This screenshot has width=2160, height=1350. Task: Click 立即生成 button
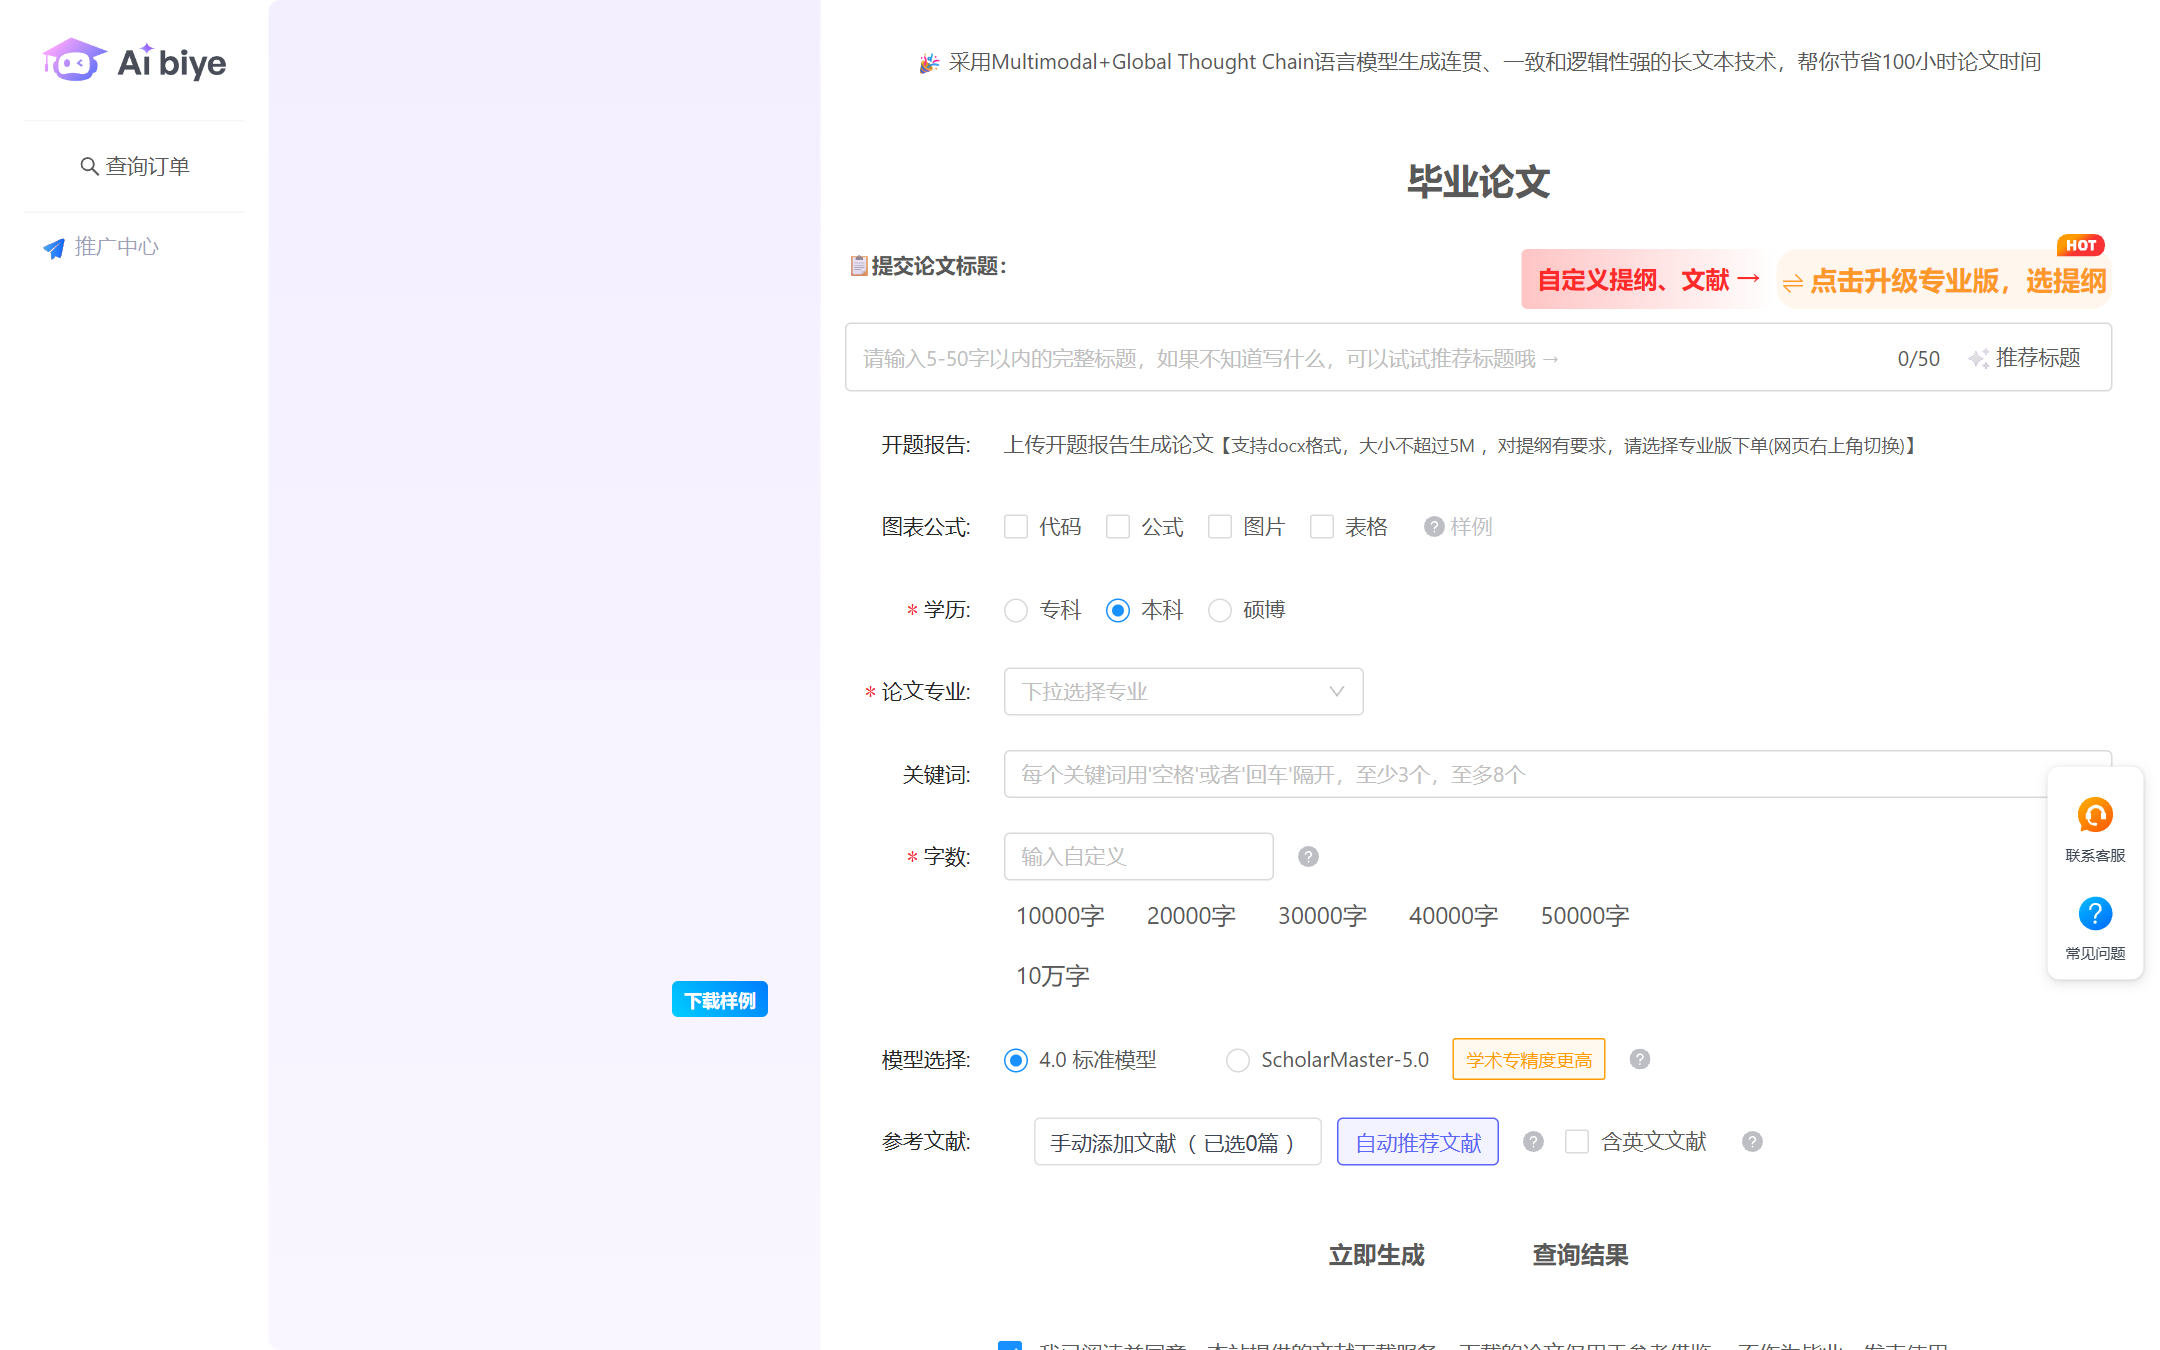click(1376, 1255)
